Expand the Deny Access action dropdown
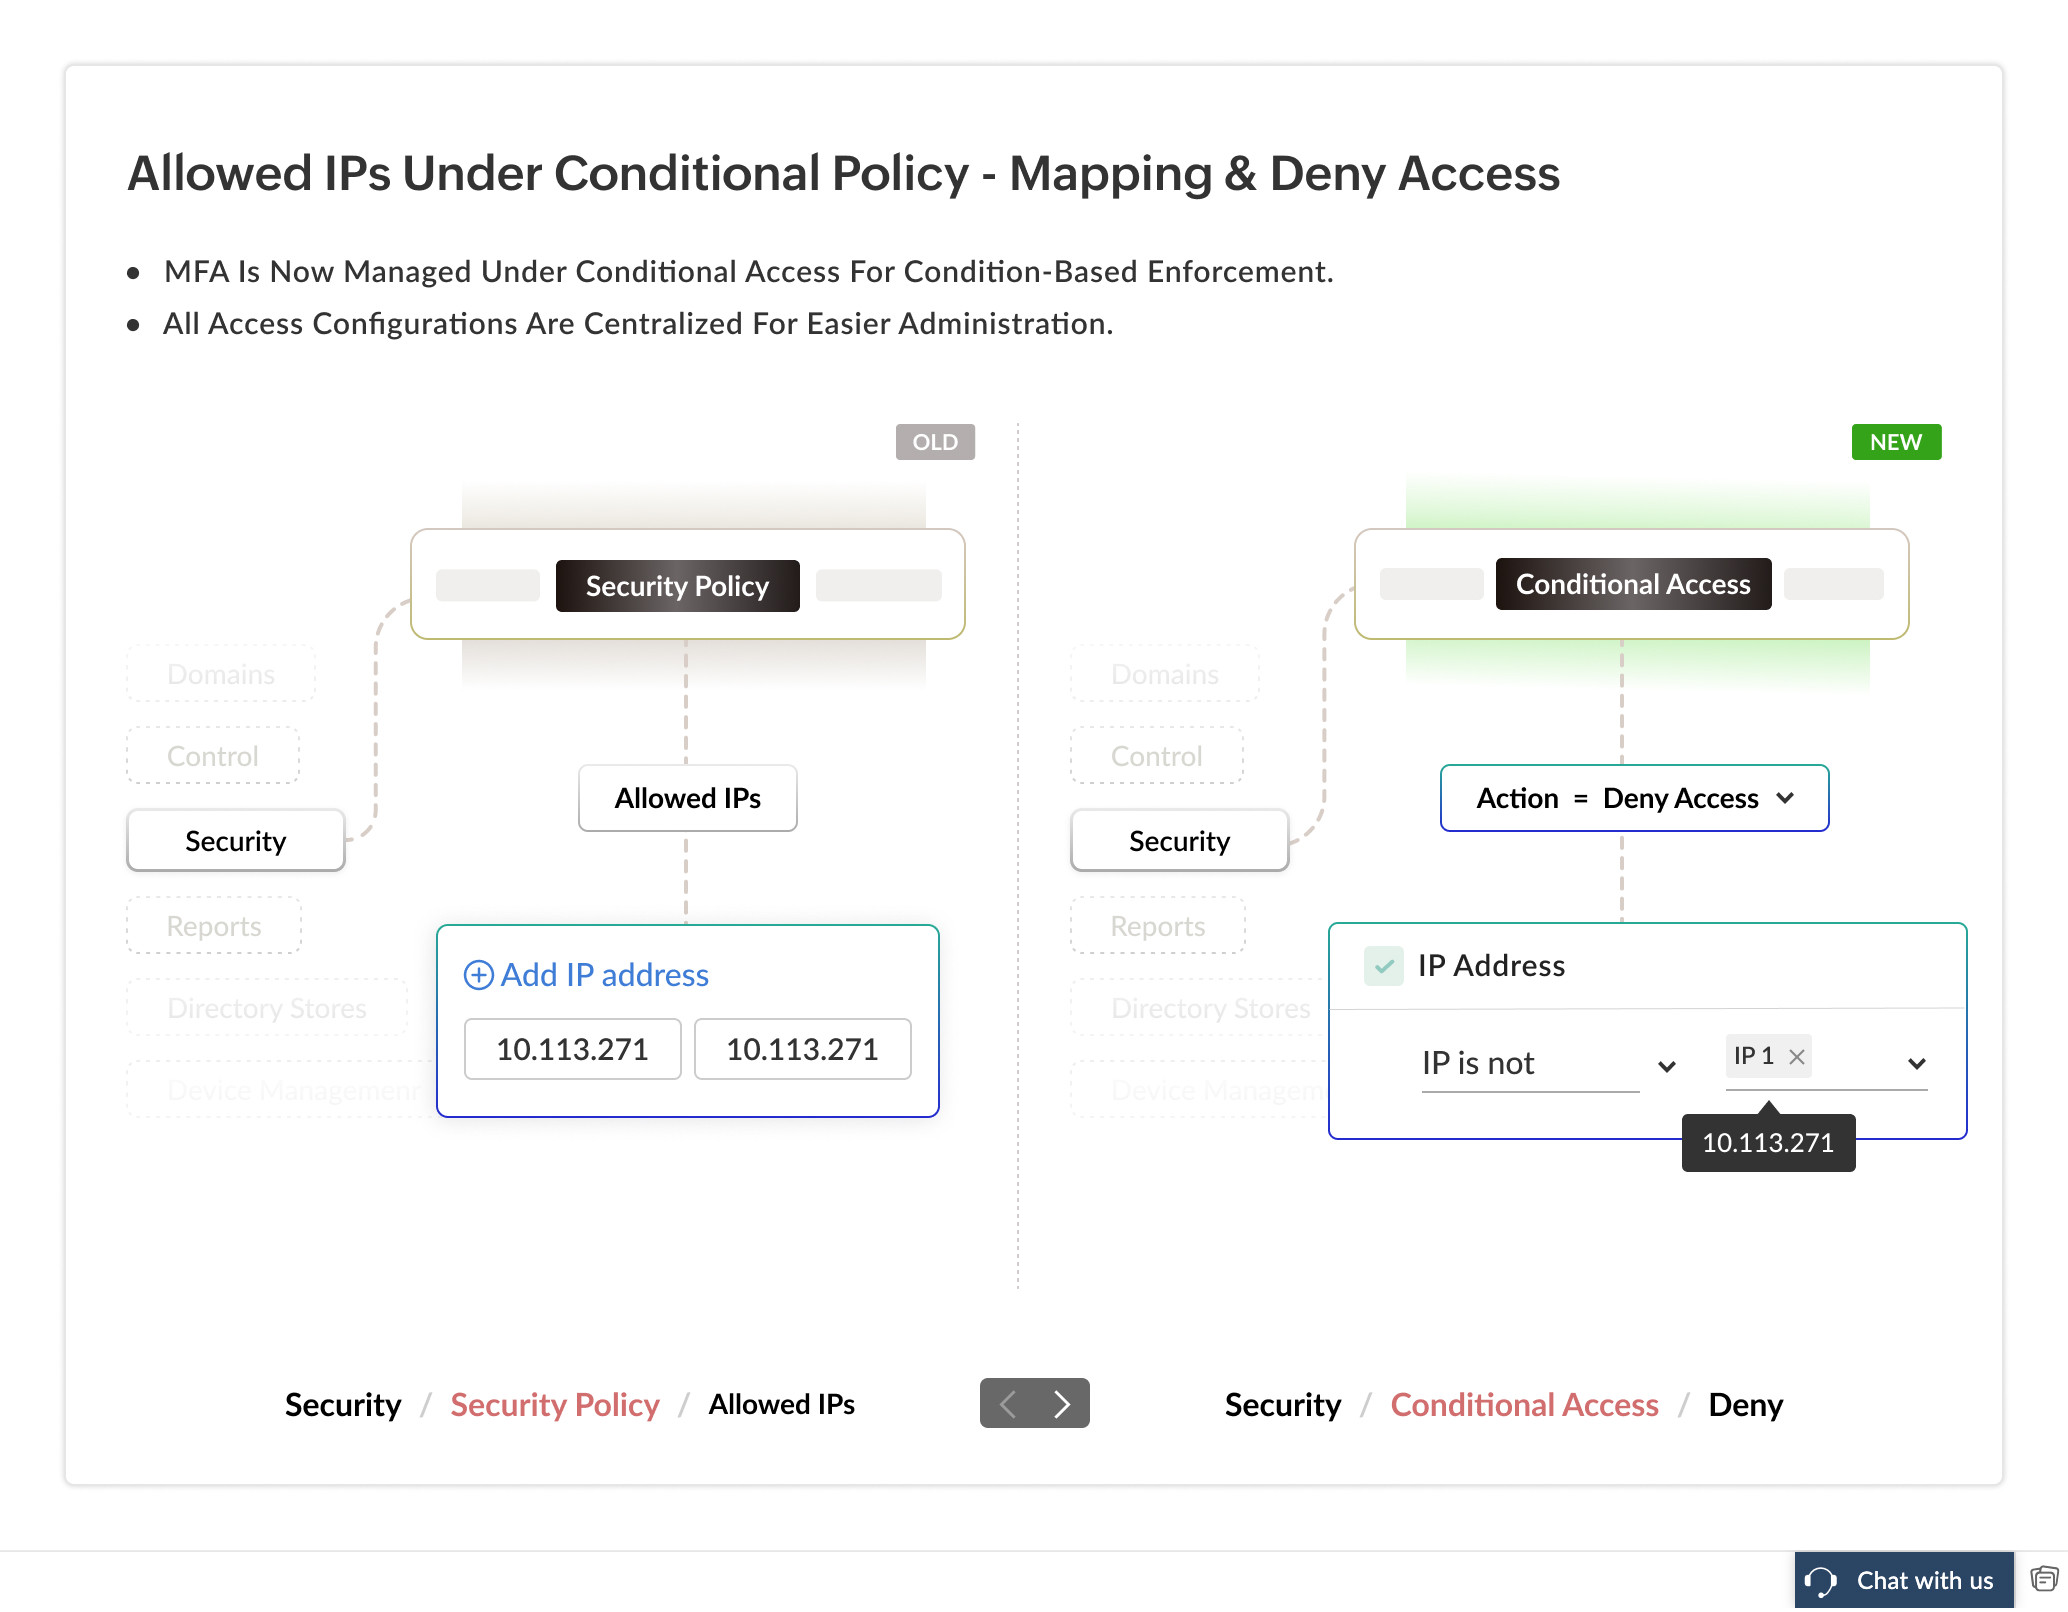2068x1612 pixels. (x=1786, y=798)
